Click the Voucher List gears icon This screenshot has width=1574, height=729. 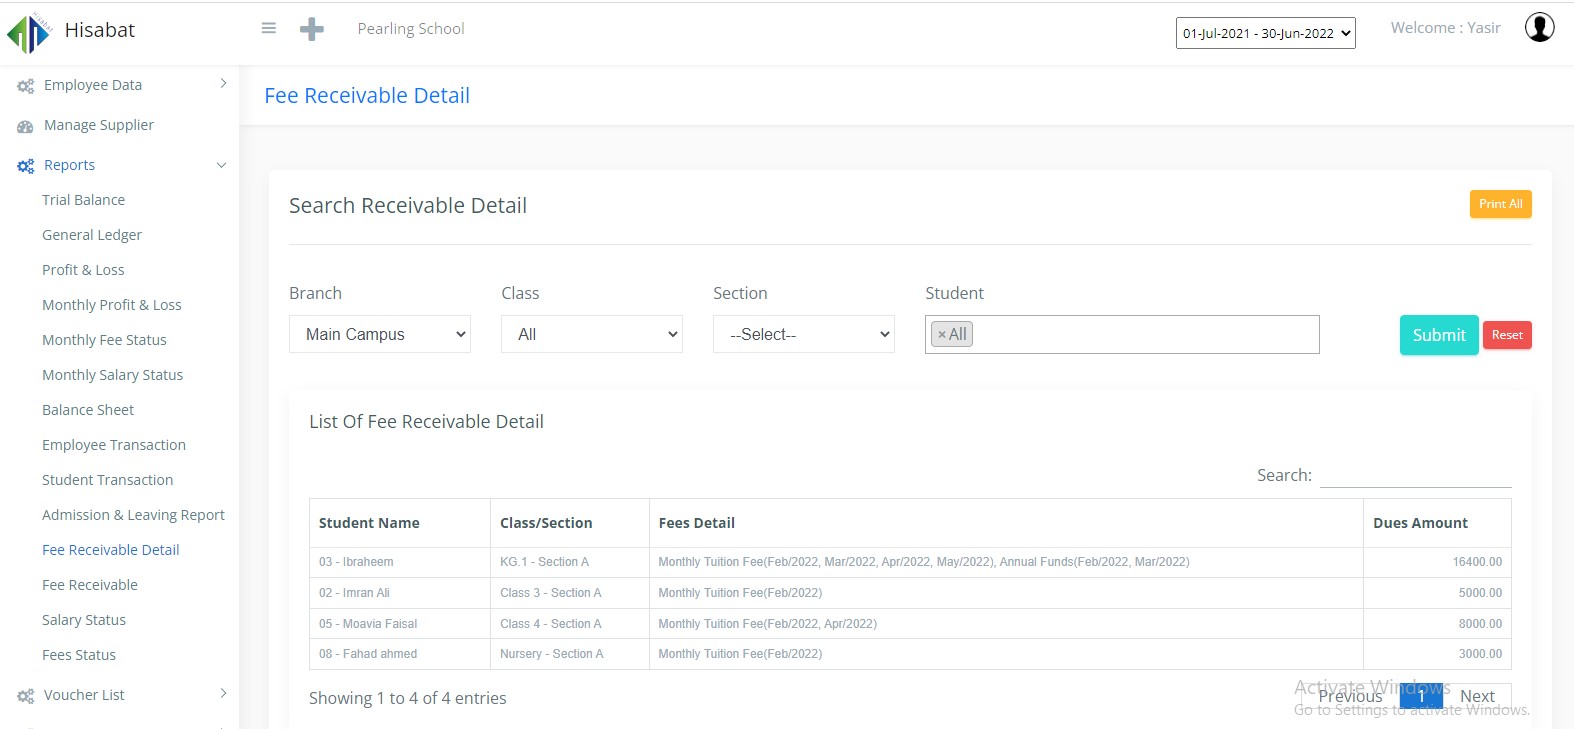pos(25,696)
